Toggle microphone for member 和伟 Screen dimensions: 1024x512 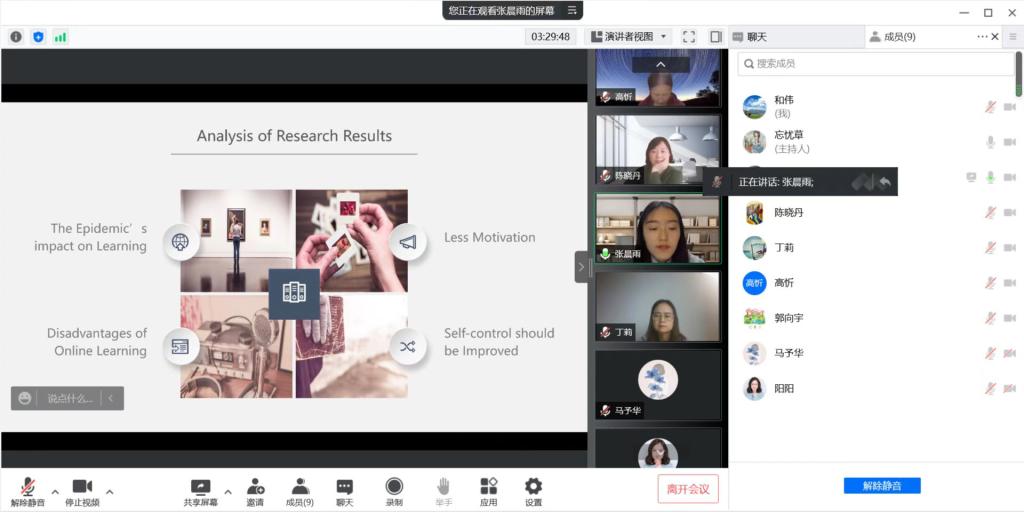991,107
